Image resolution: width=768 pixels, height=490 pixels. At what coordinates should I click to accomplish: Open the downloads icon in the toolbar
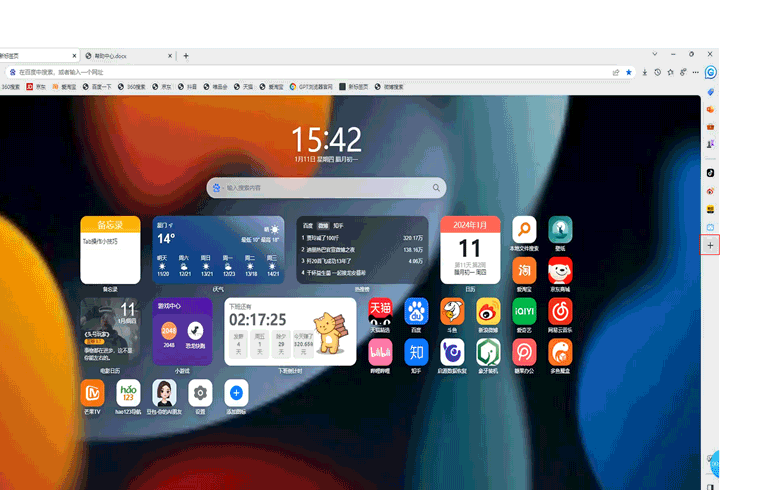[x=645, y=73]
